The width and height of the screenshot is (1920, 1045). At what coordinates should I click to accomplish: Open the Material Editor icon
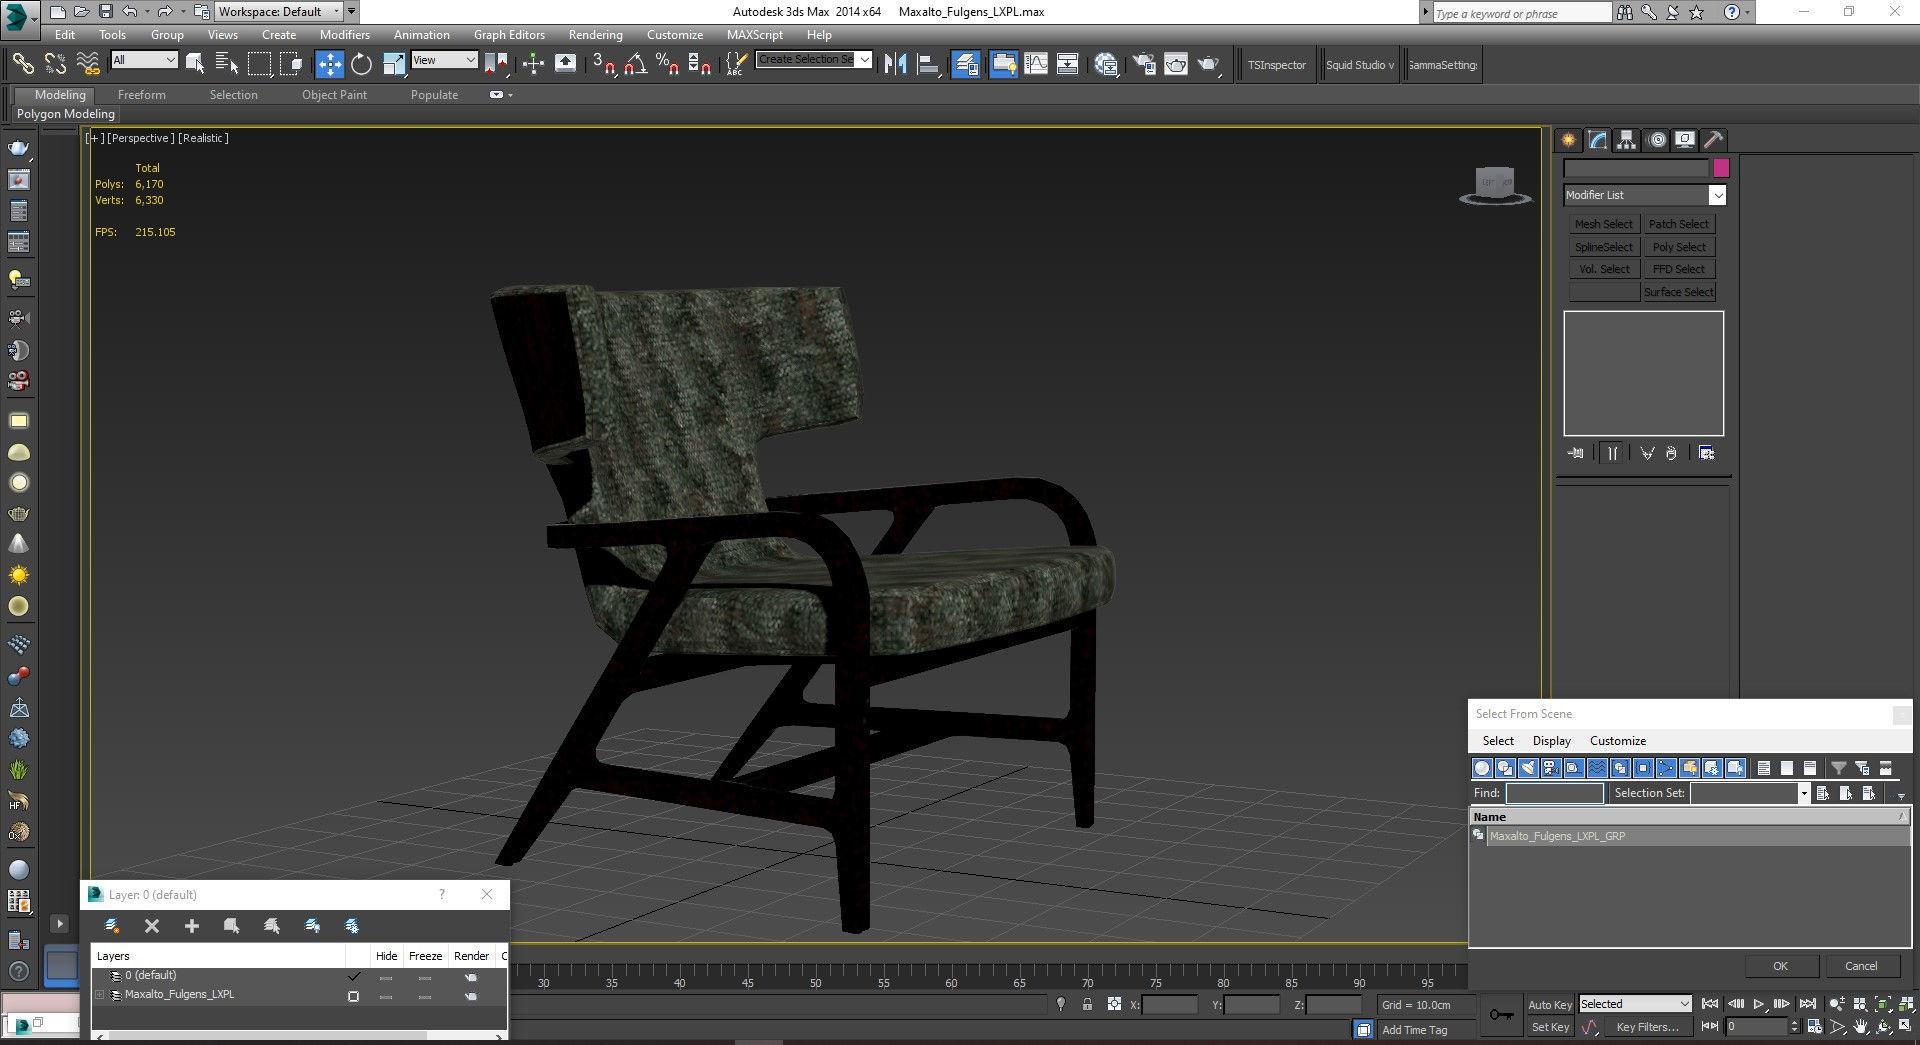coord(1106,64)
